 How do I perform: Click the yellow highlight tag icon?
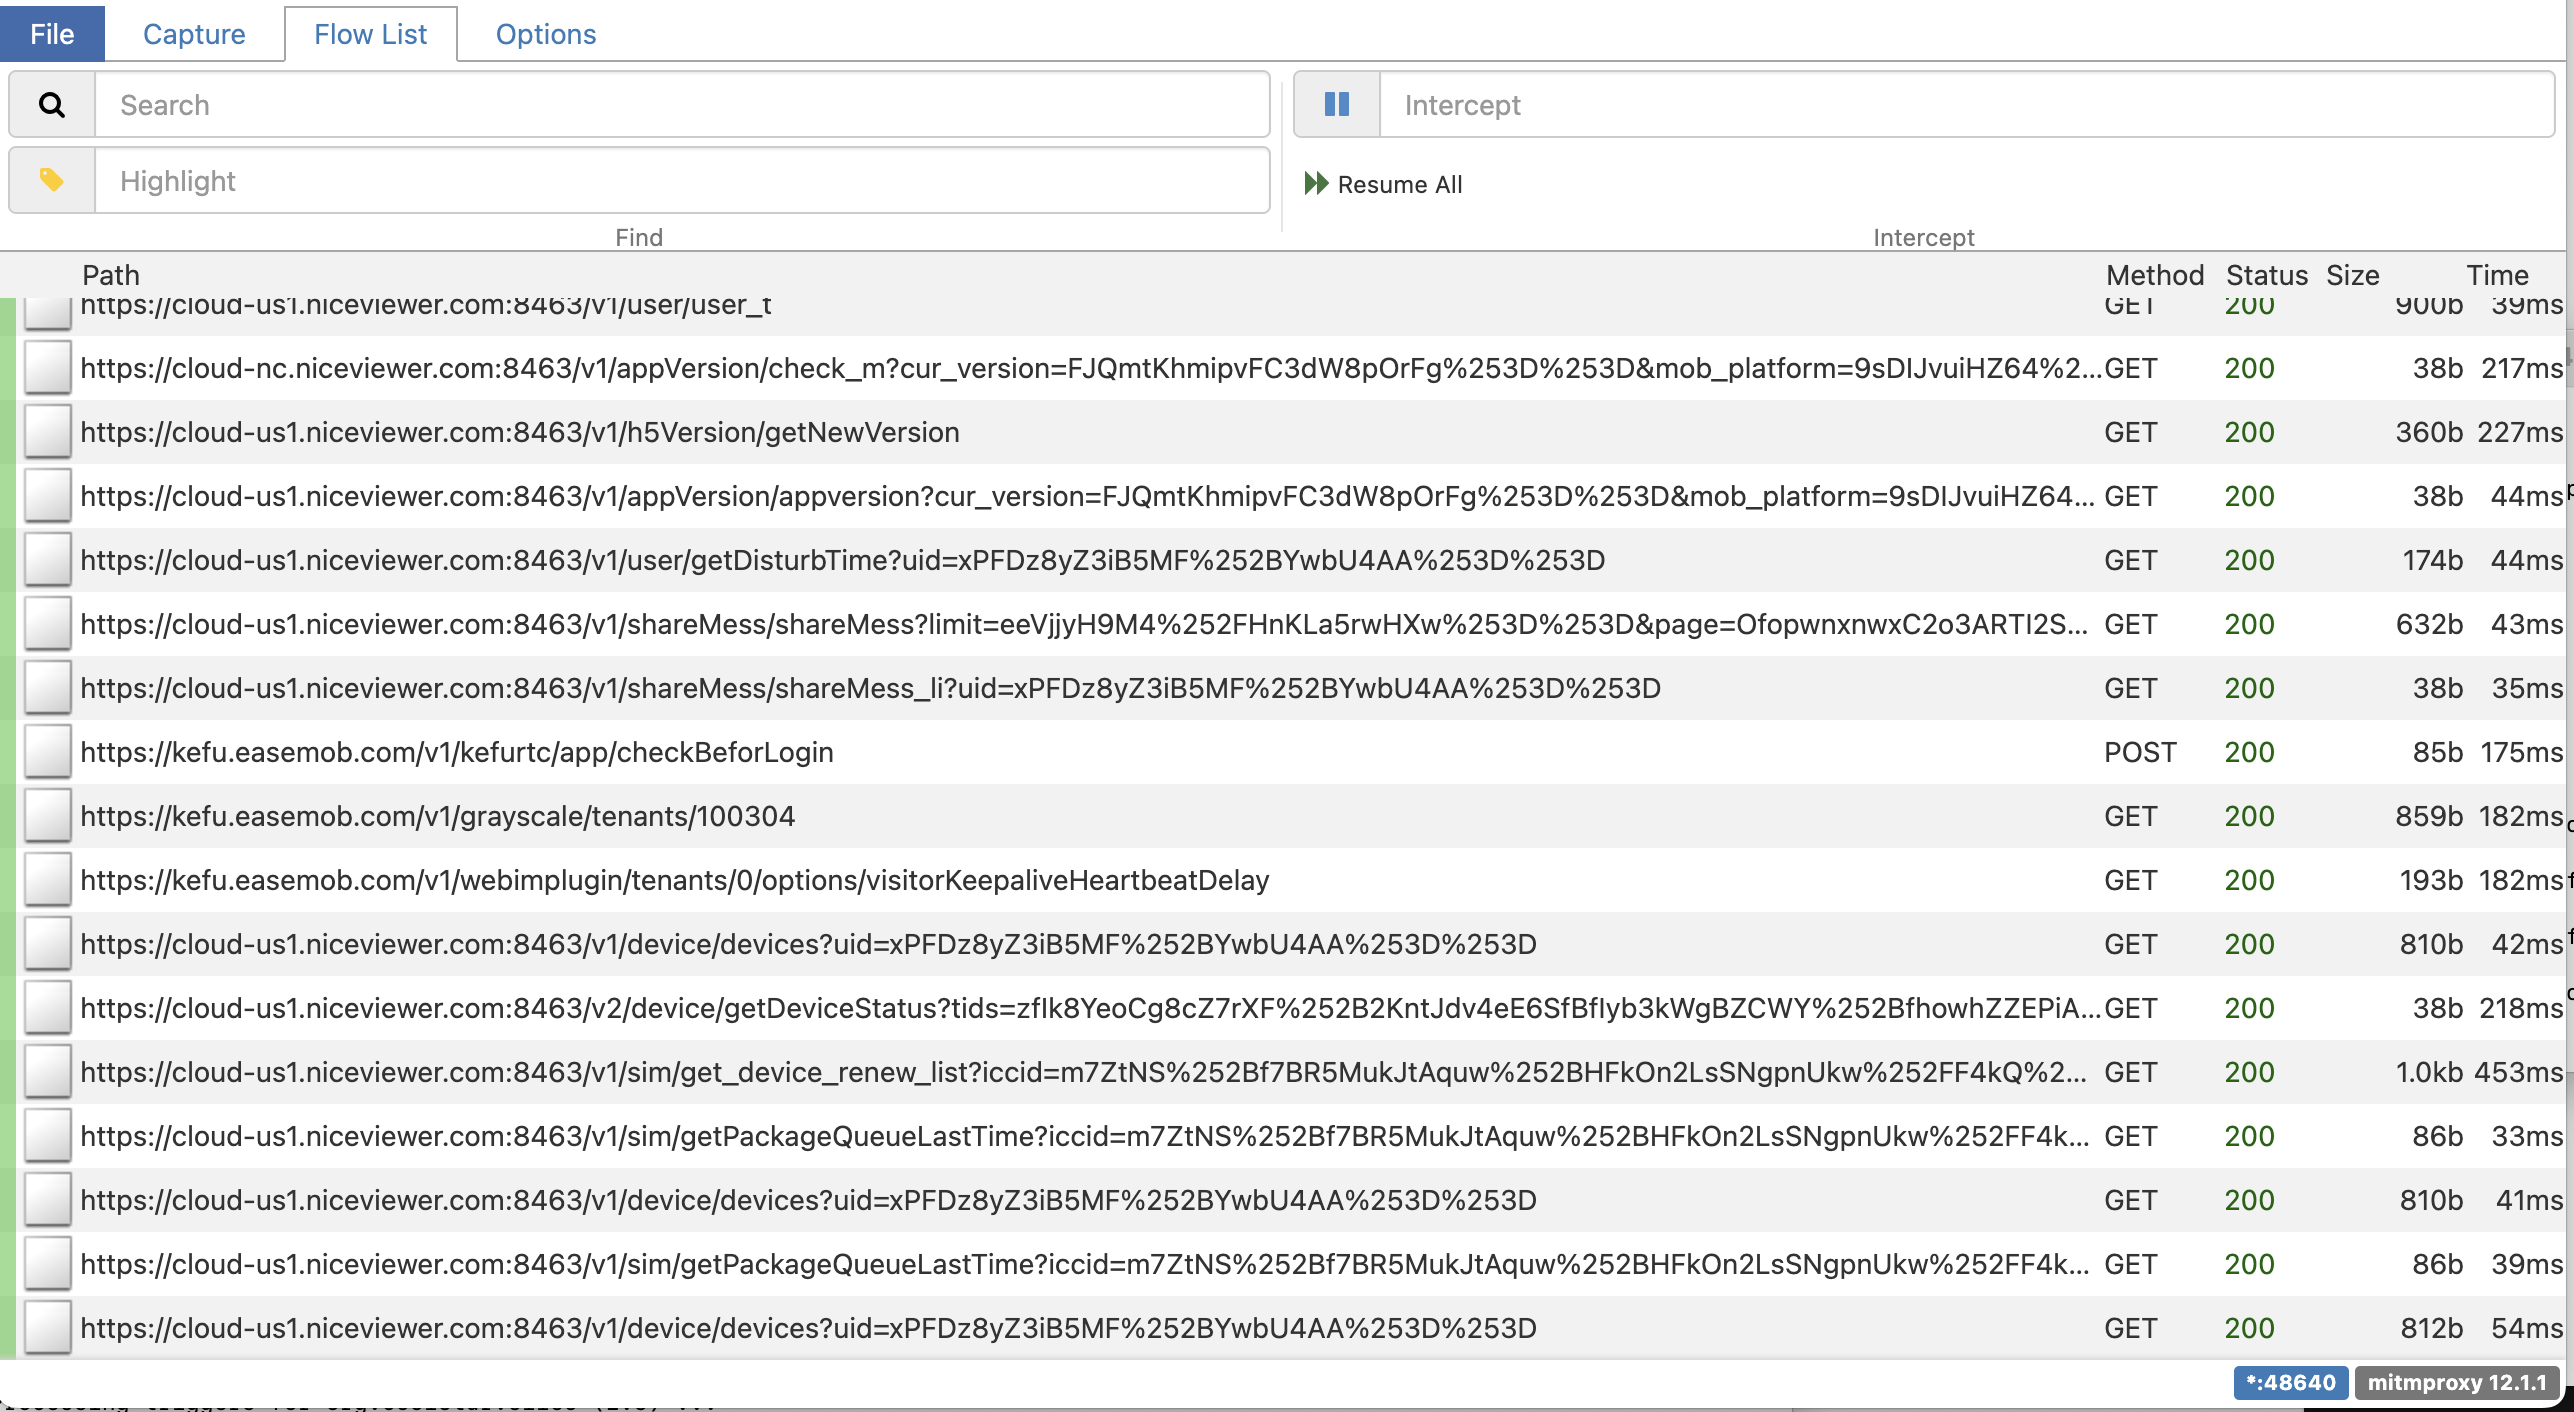pos(52,181)
